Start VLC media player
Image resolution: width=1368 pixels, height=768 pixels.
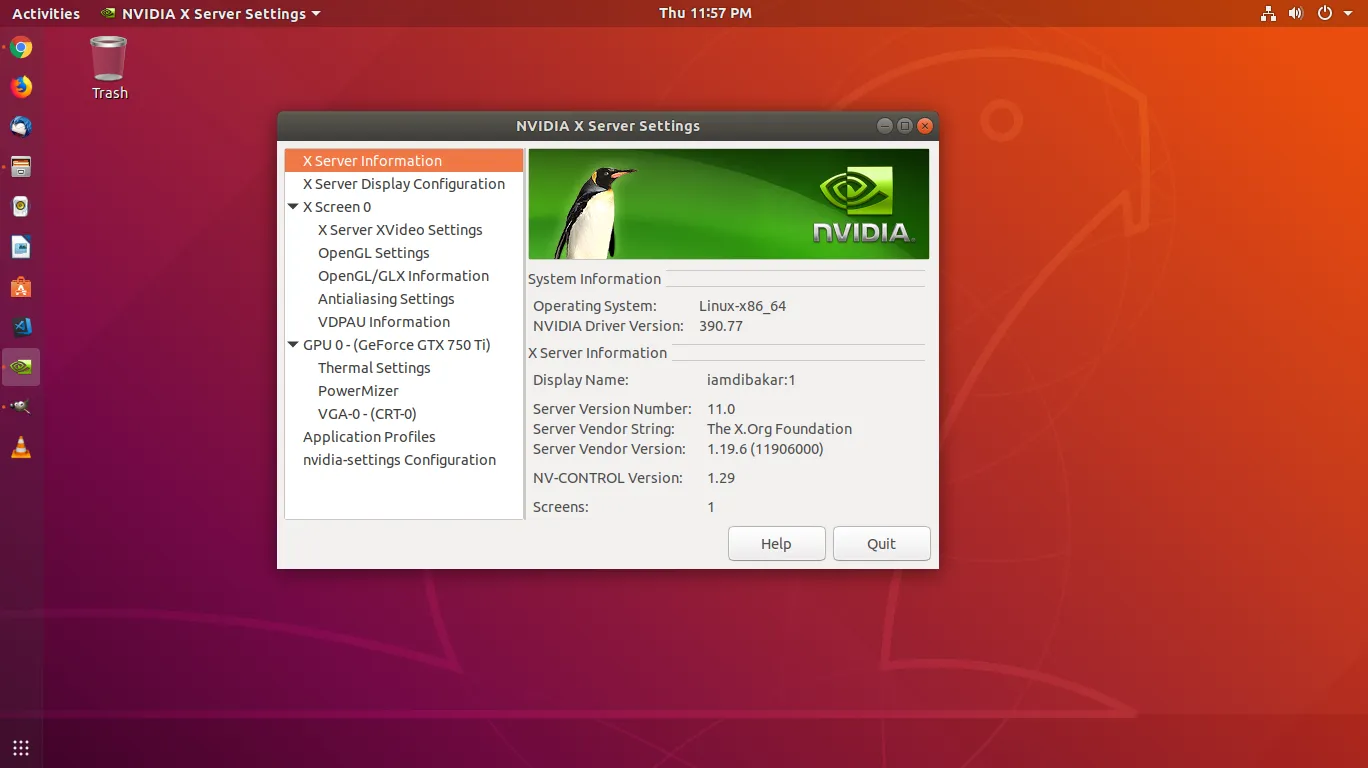20,447
